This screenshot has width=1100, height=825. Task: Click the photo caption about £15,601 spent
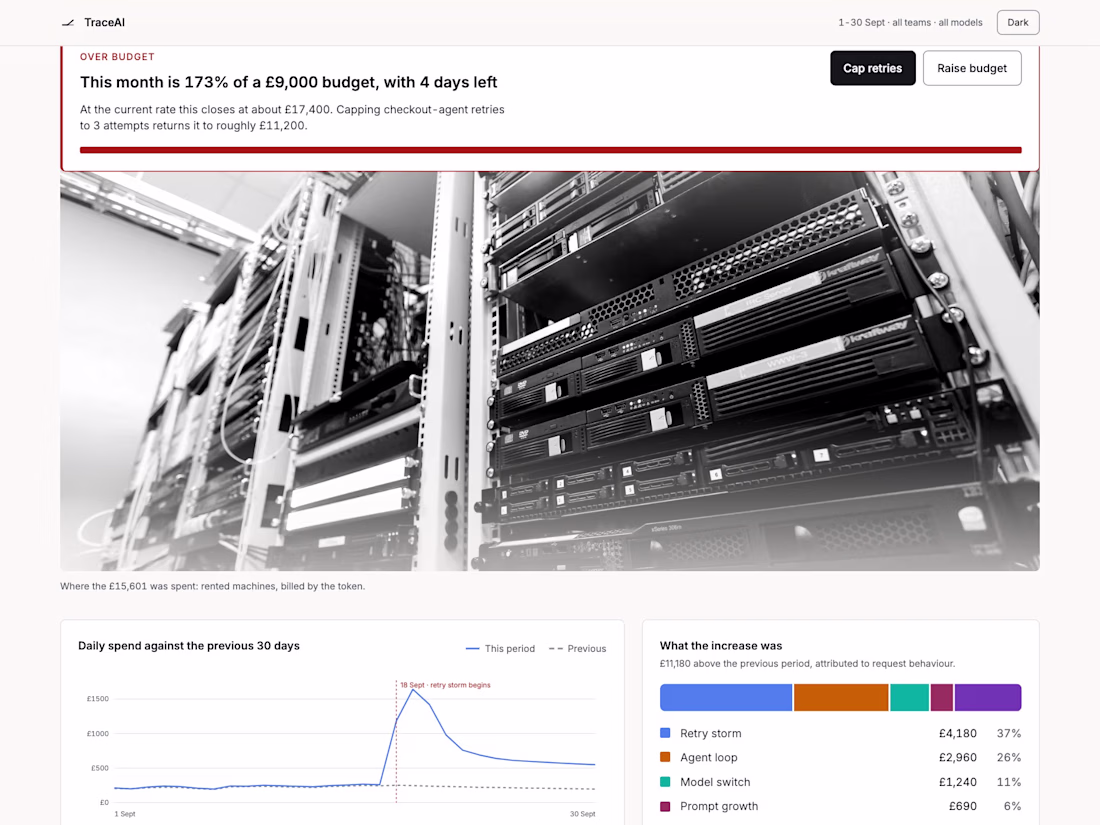213,586
